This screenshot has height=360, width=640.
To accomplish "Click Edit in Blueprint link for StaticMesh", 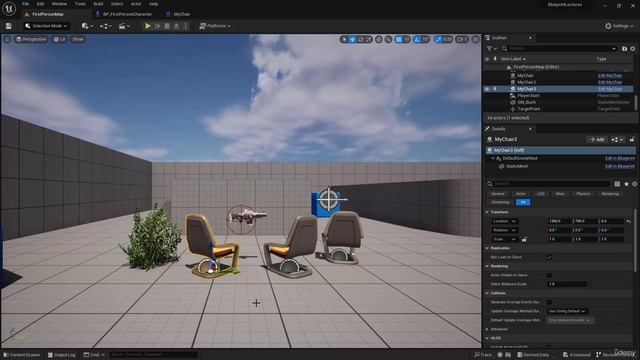I will coord(620,166).
